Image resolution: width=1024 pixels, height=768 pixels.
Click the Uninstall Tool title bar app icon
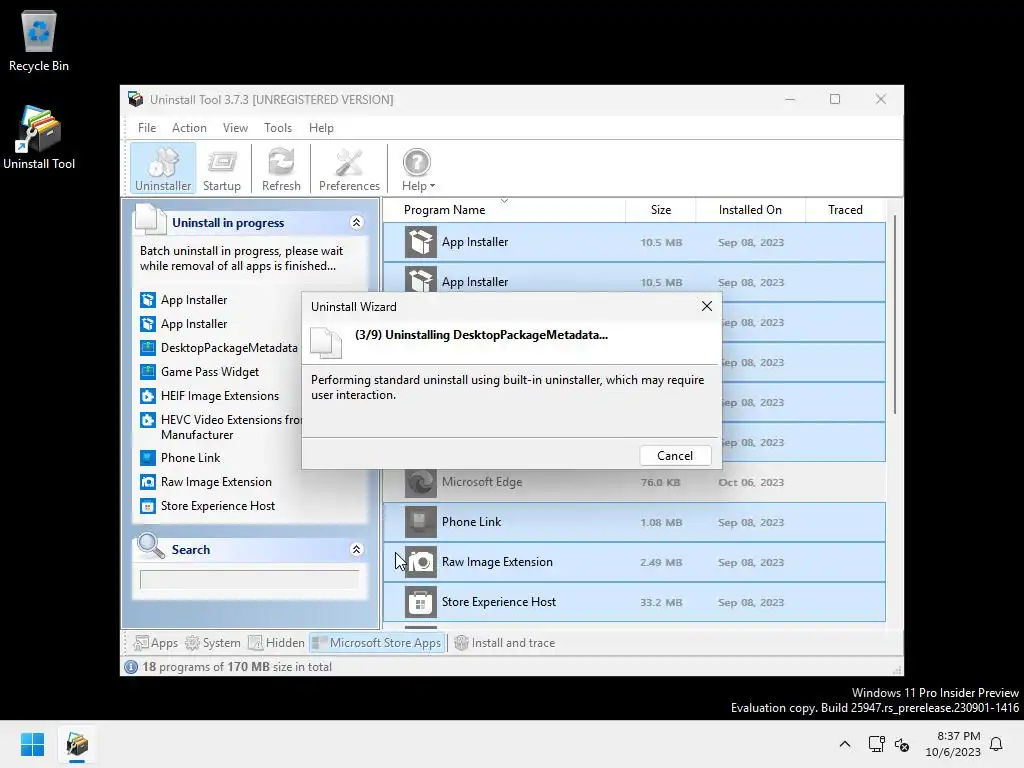click(136, 99)
